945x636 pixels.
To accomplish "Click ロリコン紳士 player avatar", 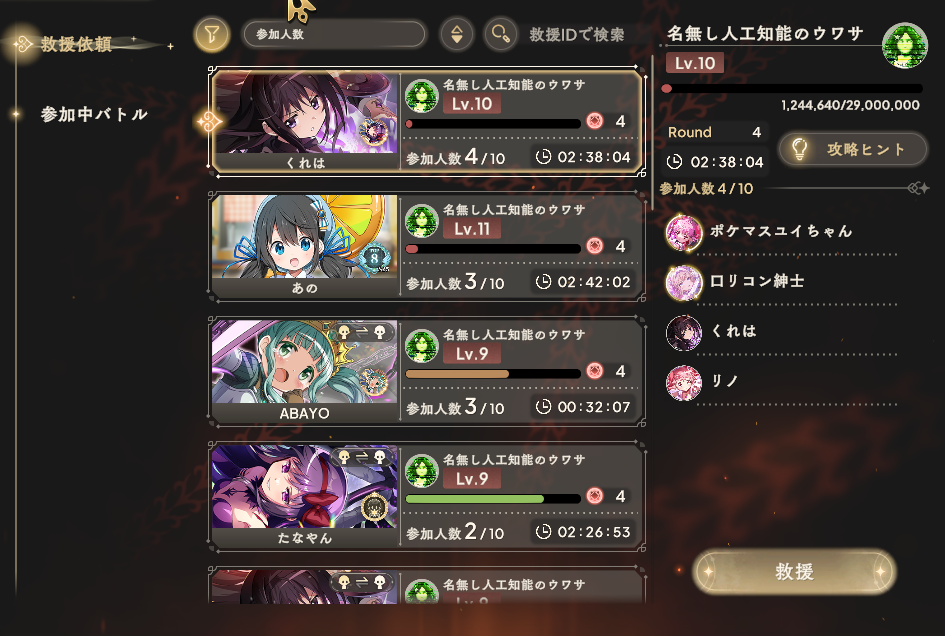I will click(684, 282).
